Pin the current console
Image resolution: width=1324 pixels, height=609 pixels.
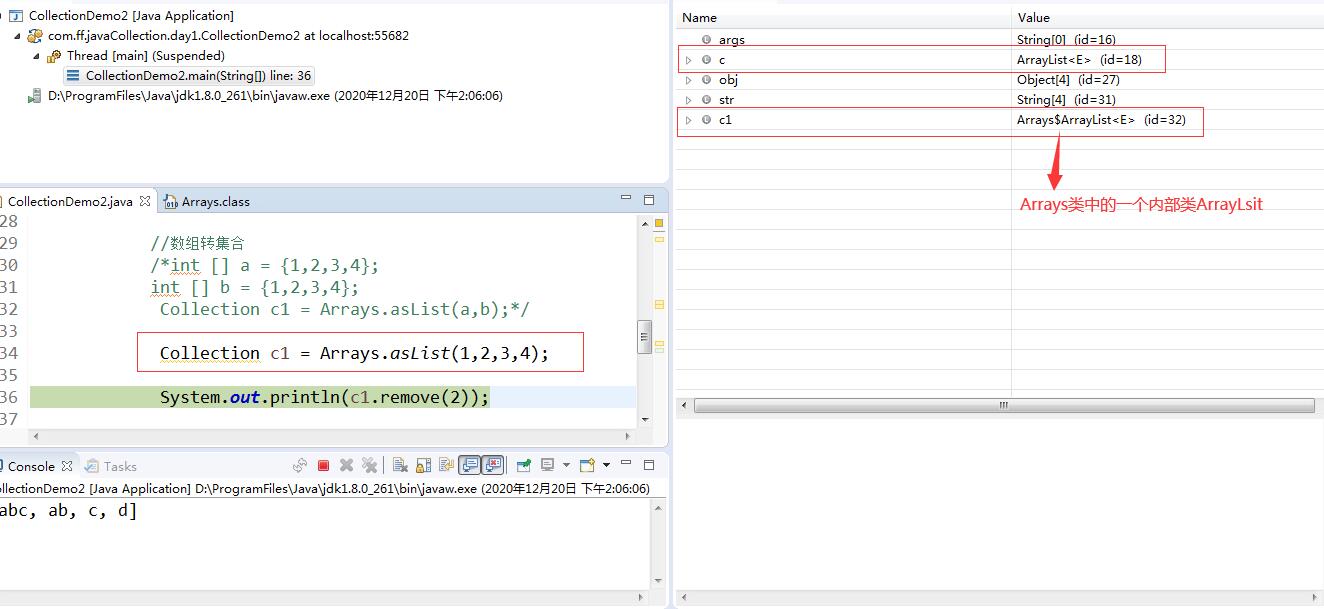[523, 465]
